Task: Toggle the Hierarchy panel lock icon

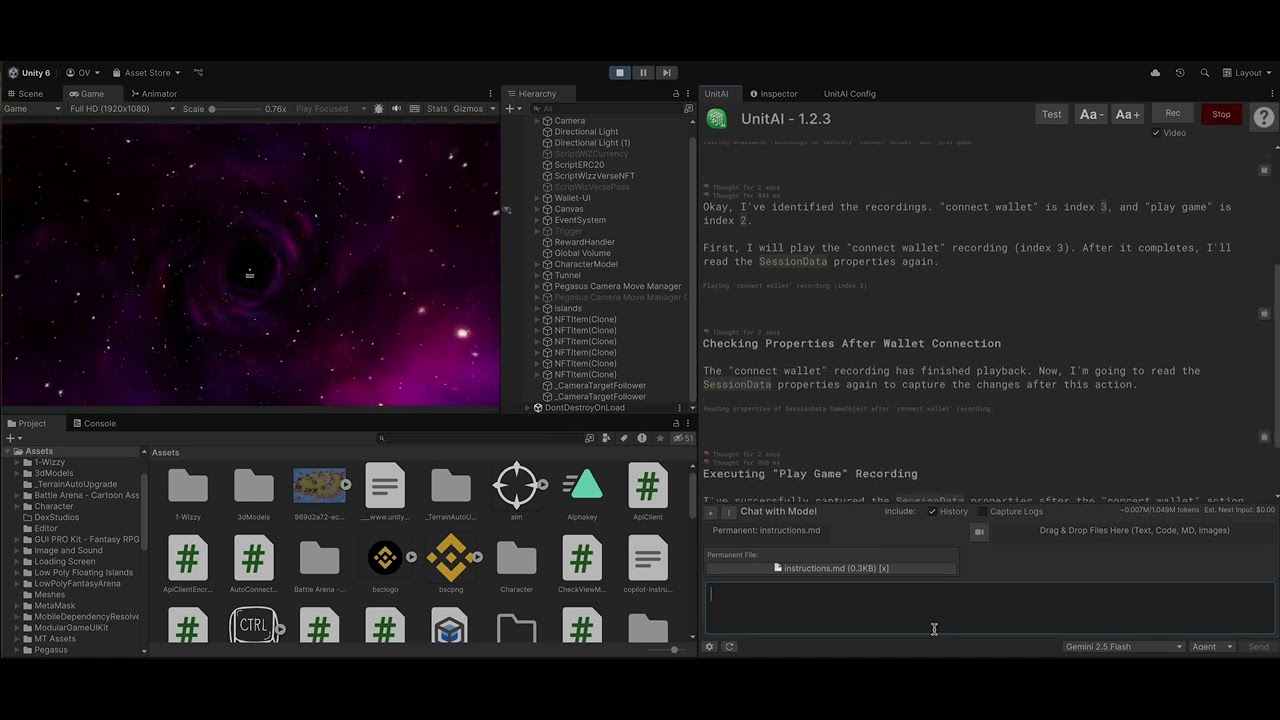Action: pos(676,94)
